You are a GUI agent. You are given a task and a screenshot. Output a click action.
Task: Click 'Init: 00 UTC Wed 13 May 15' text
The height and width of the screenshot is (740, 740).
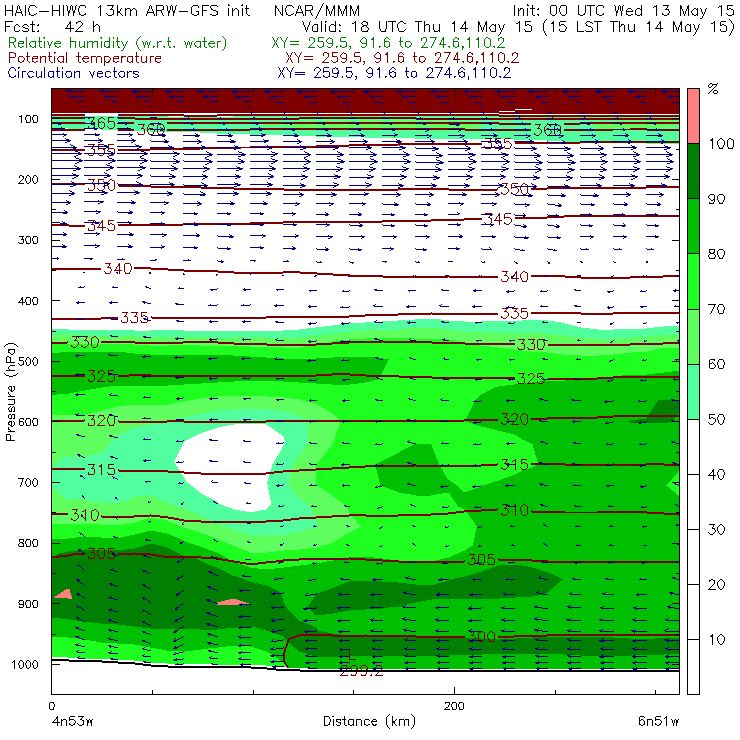[623, 11]
